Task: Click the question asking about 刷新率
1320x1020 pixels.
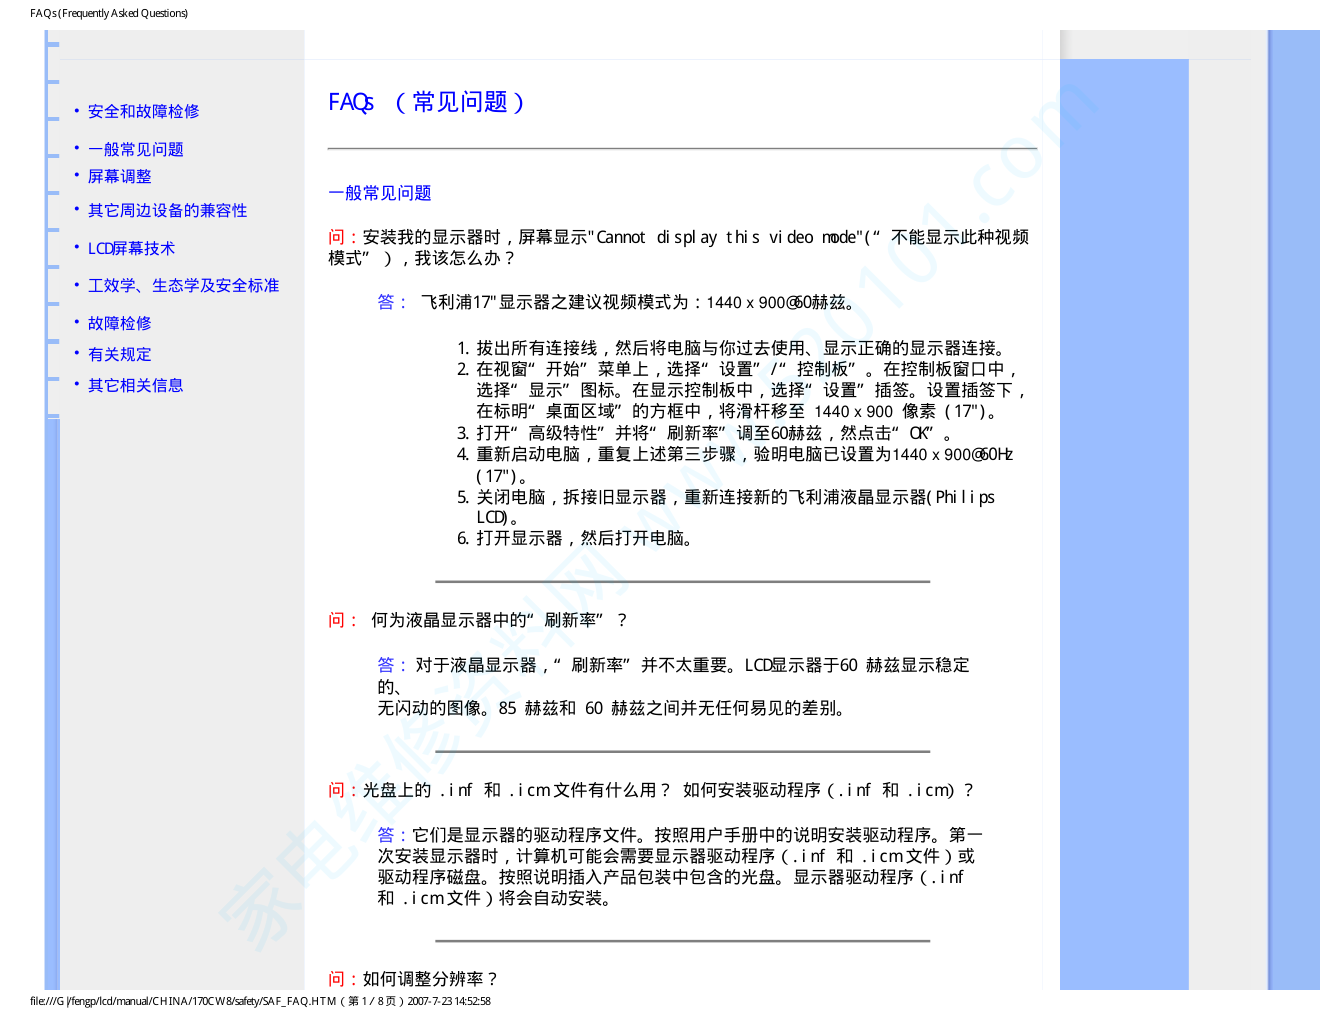Action: [480, 621]
